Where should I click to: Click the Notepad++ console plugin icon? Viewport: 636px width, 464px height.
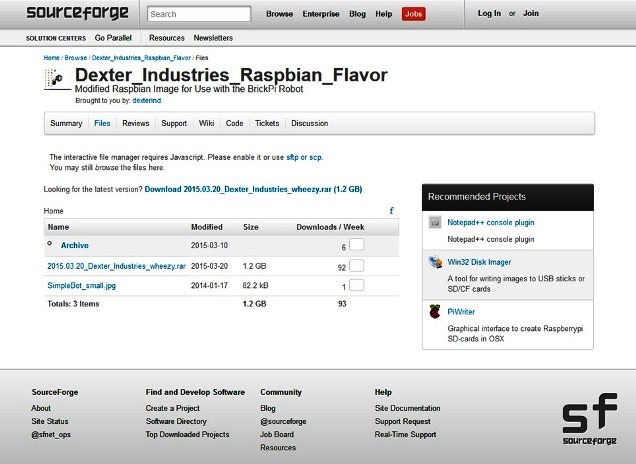[x=435, y=222]
